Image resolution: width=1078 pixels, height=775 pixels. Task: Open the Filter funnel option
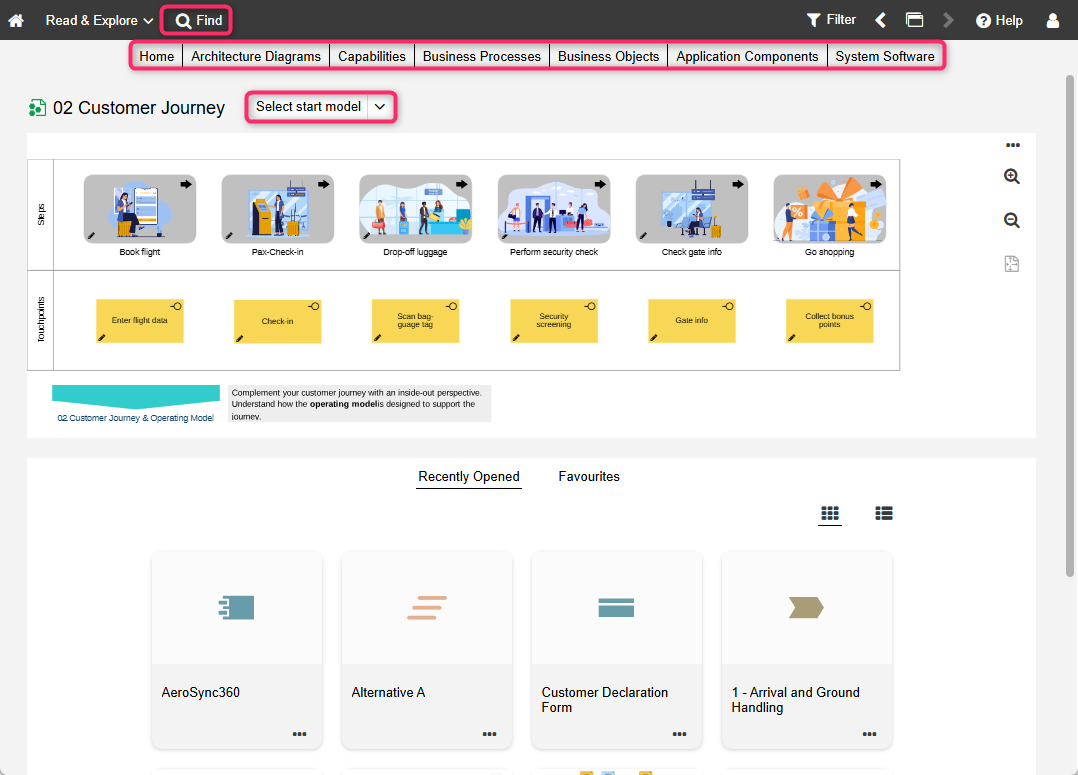click(x=831, y=20)
